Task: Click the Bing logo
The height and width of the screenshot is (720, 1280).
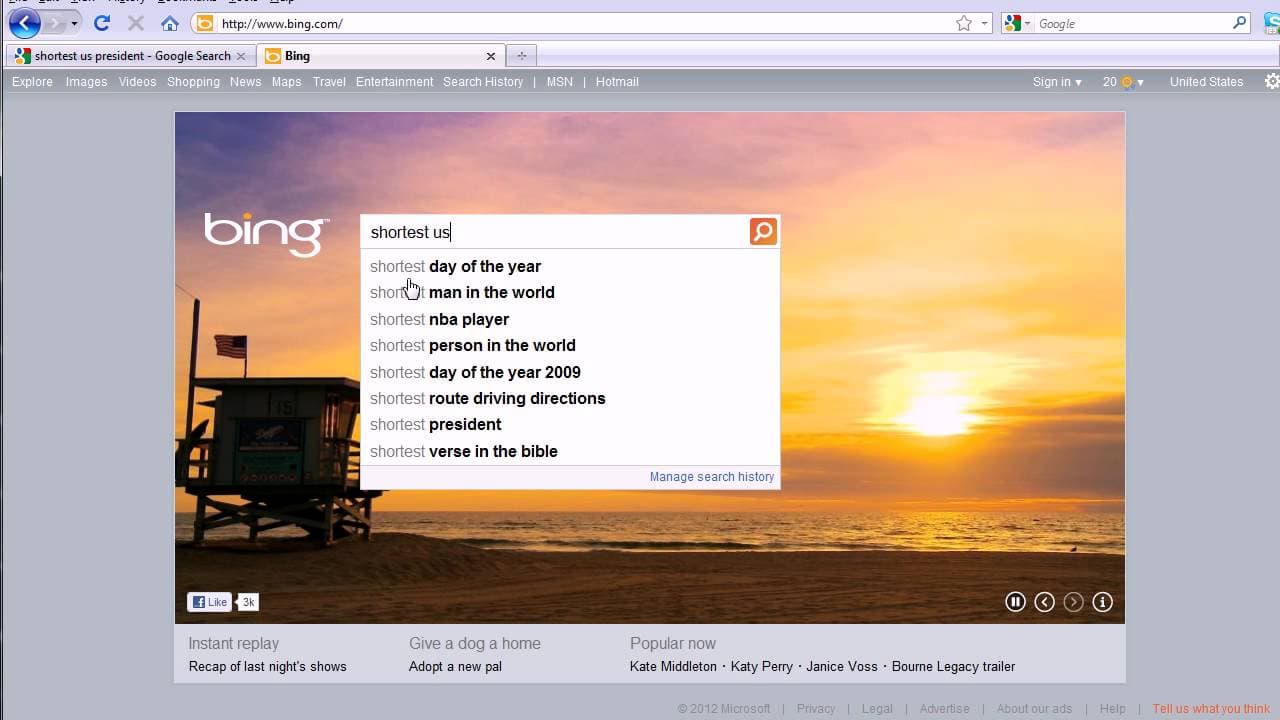Action: [x=267, y=233]
